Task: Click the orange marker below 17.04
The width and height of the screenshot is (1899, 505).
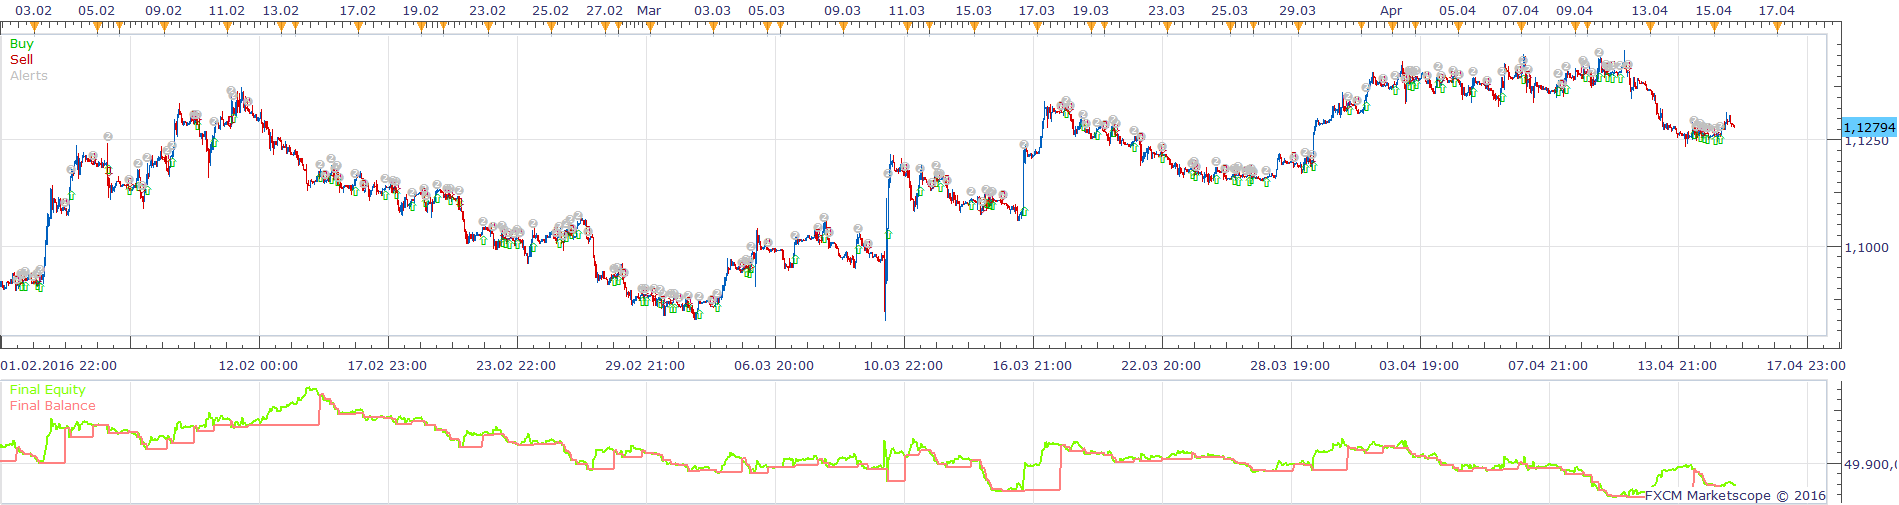Action: (x=1777, y=27)
